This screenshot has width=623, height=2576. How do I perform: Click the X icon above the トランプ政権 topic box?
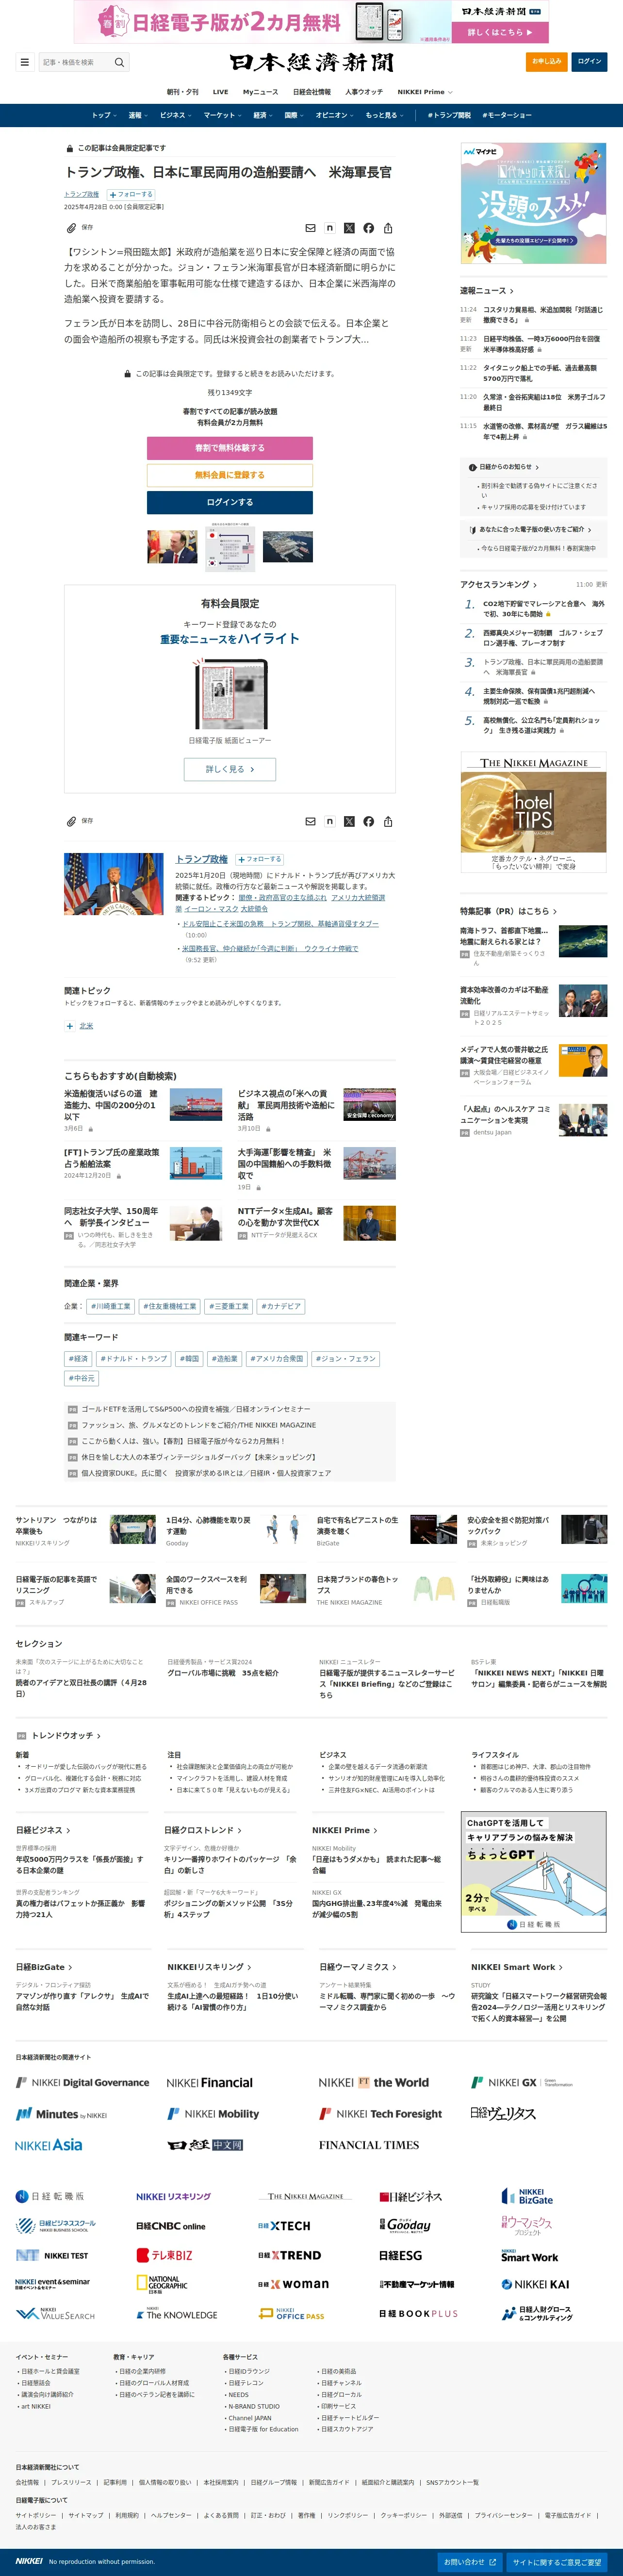(x=349, y=821)
